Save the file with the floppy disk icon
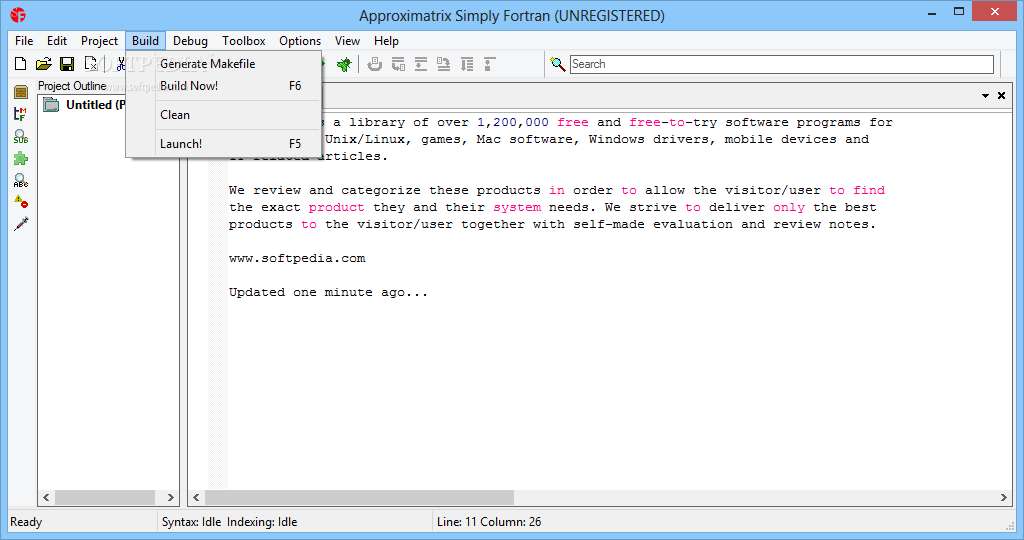The image size is (1024, 540). point(67,64)
